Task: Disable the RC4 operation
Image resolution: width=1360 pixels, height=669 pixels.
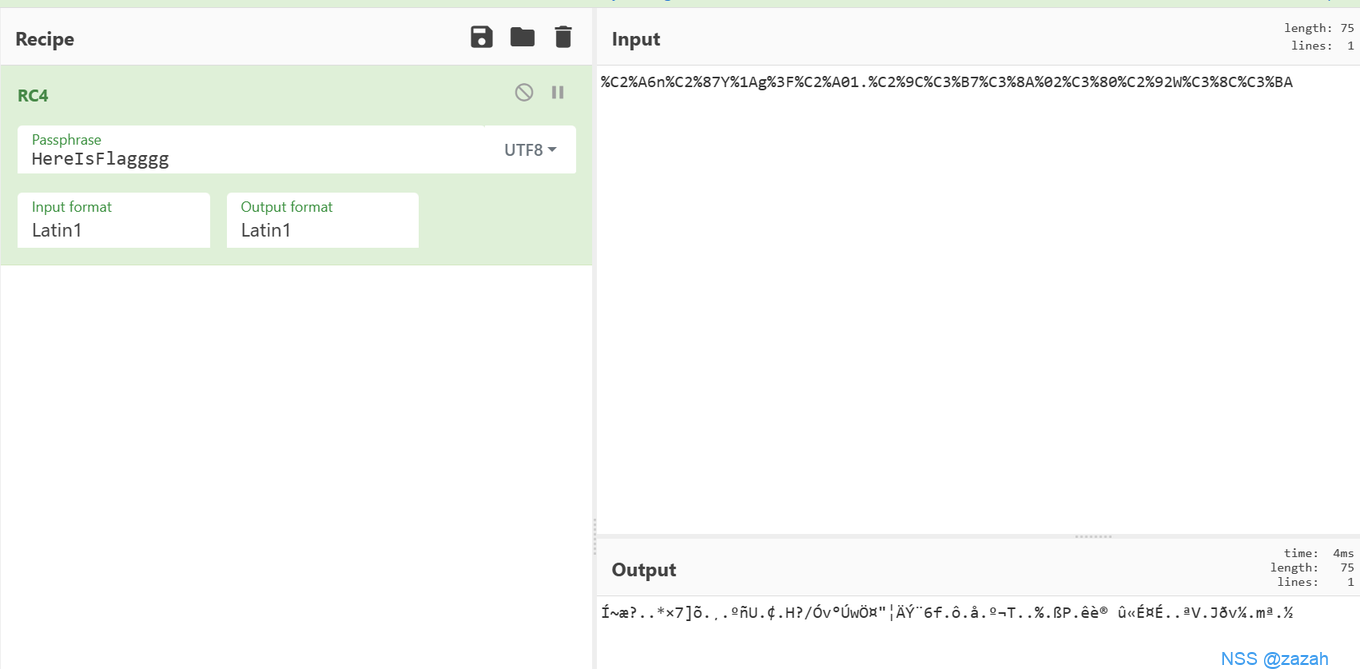Action: pyautogui.click(x=524, y=92)
